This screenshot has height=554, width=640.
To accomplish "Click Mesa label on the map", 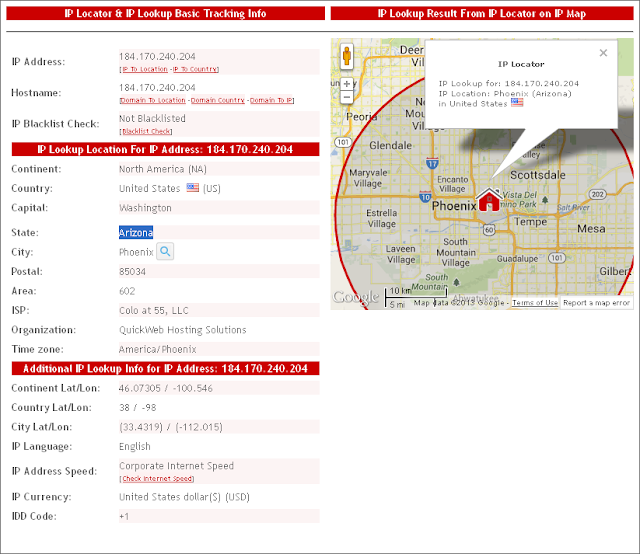I will click(x=591, y=229).
